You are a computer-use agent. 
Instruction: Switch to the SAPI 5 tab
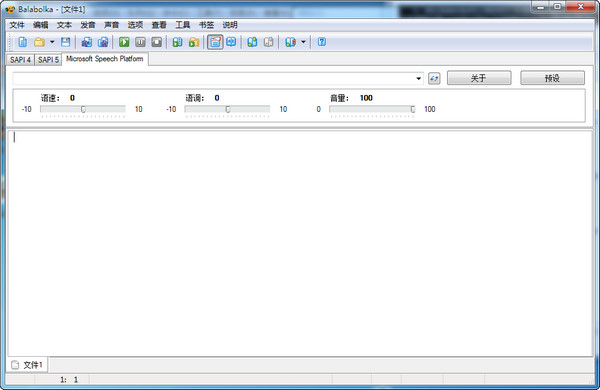[48, 60]
